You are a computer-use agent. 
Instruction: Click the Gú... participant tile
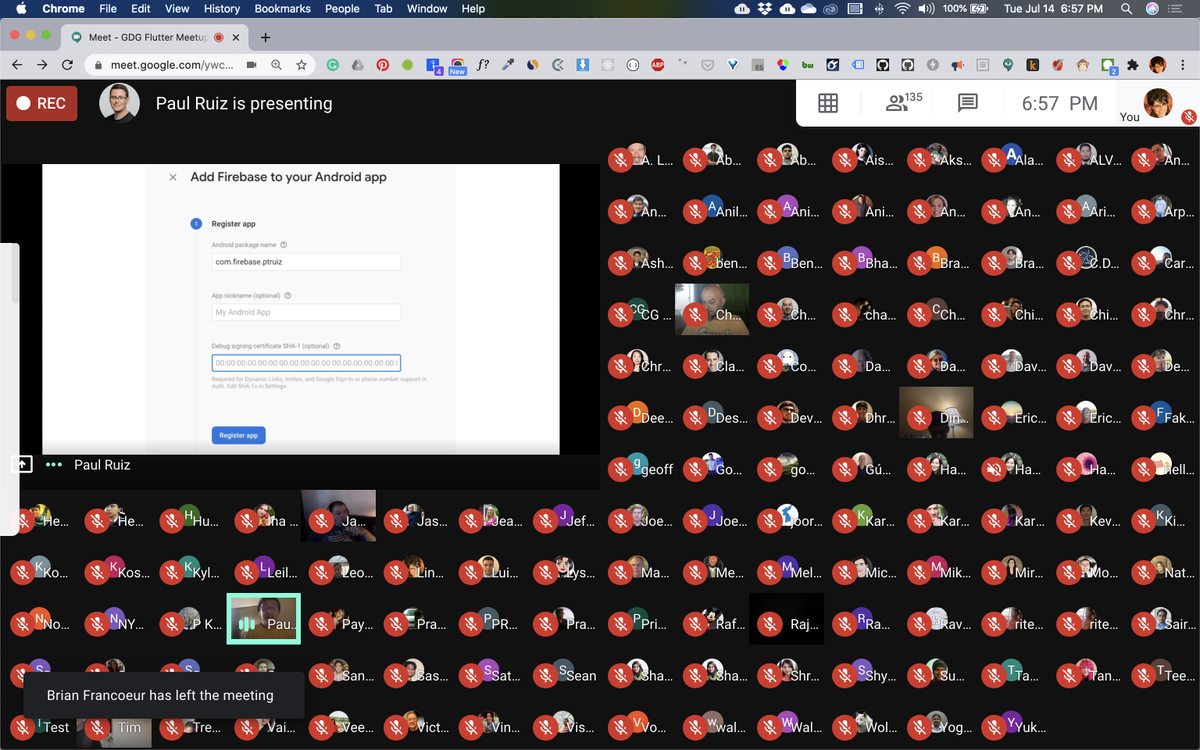point(861,464)
